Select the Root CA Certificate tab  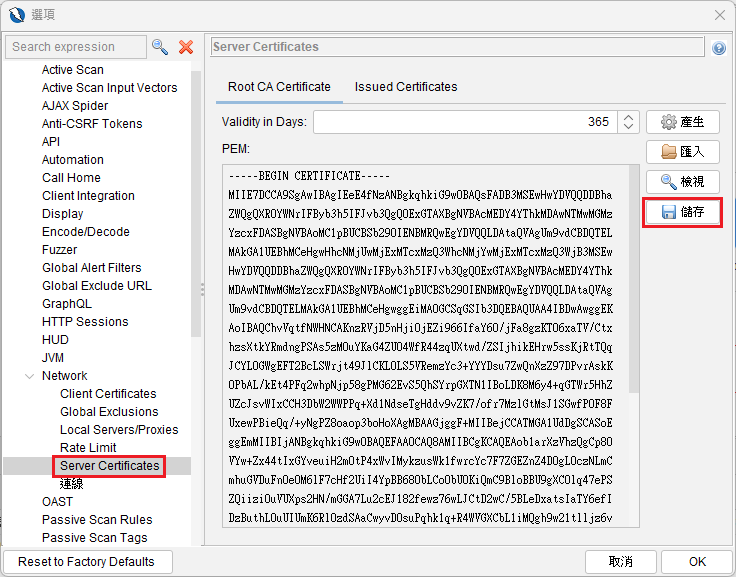[279, 87]
